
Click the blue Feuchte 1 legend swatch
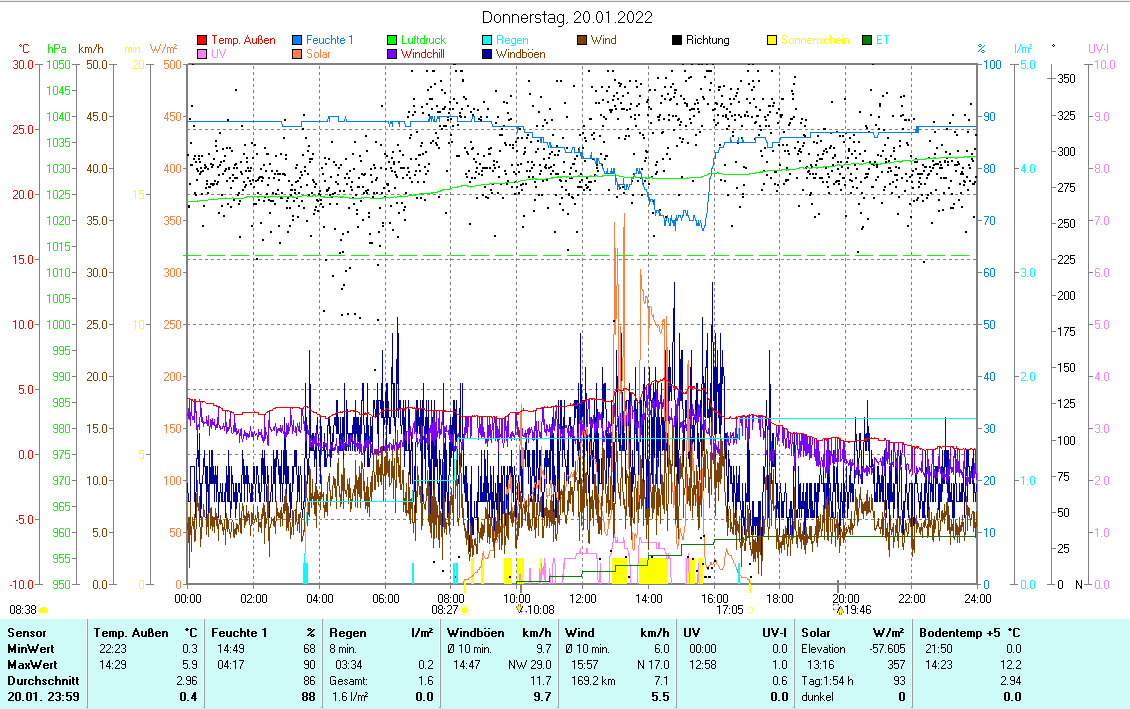297,41
